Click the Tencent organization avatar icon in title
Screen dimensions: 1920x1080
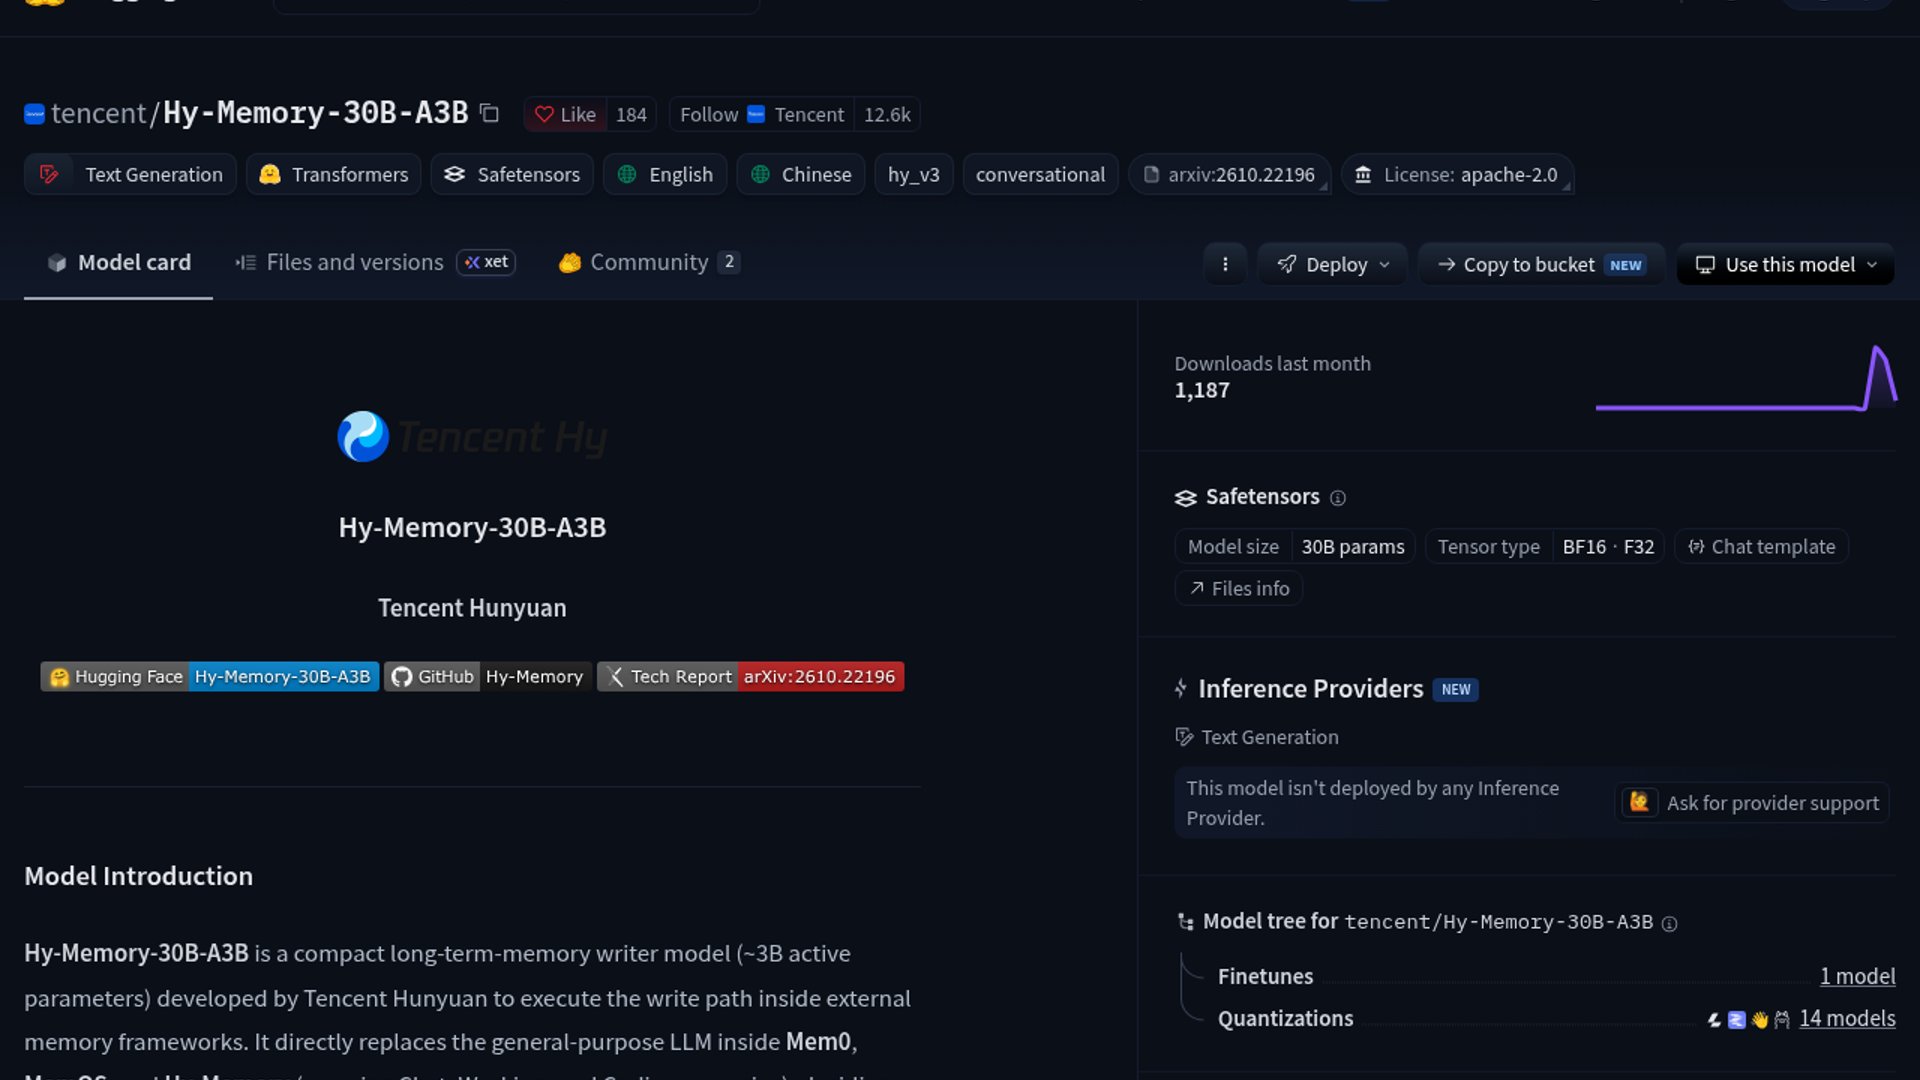coord(34,114)
